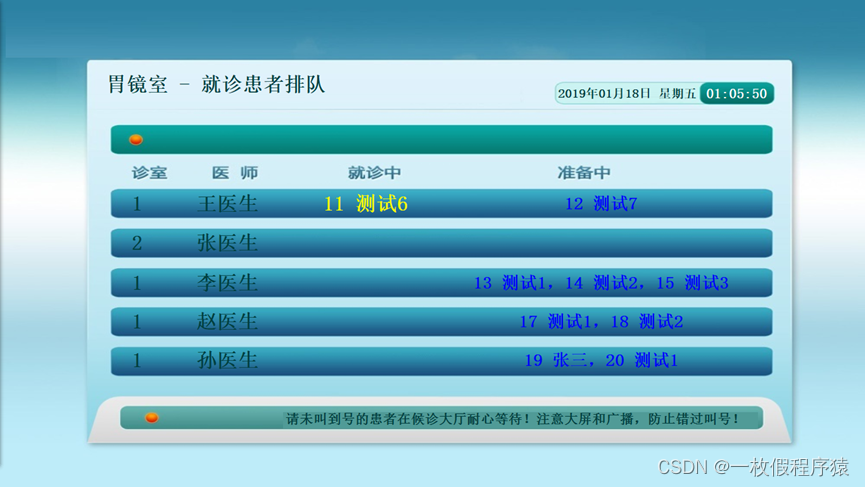Click room number 1 in 王医生 row
865x487 pixels.
coord(137,204)
